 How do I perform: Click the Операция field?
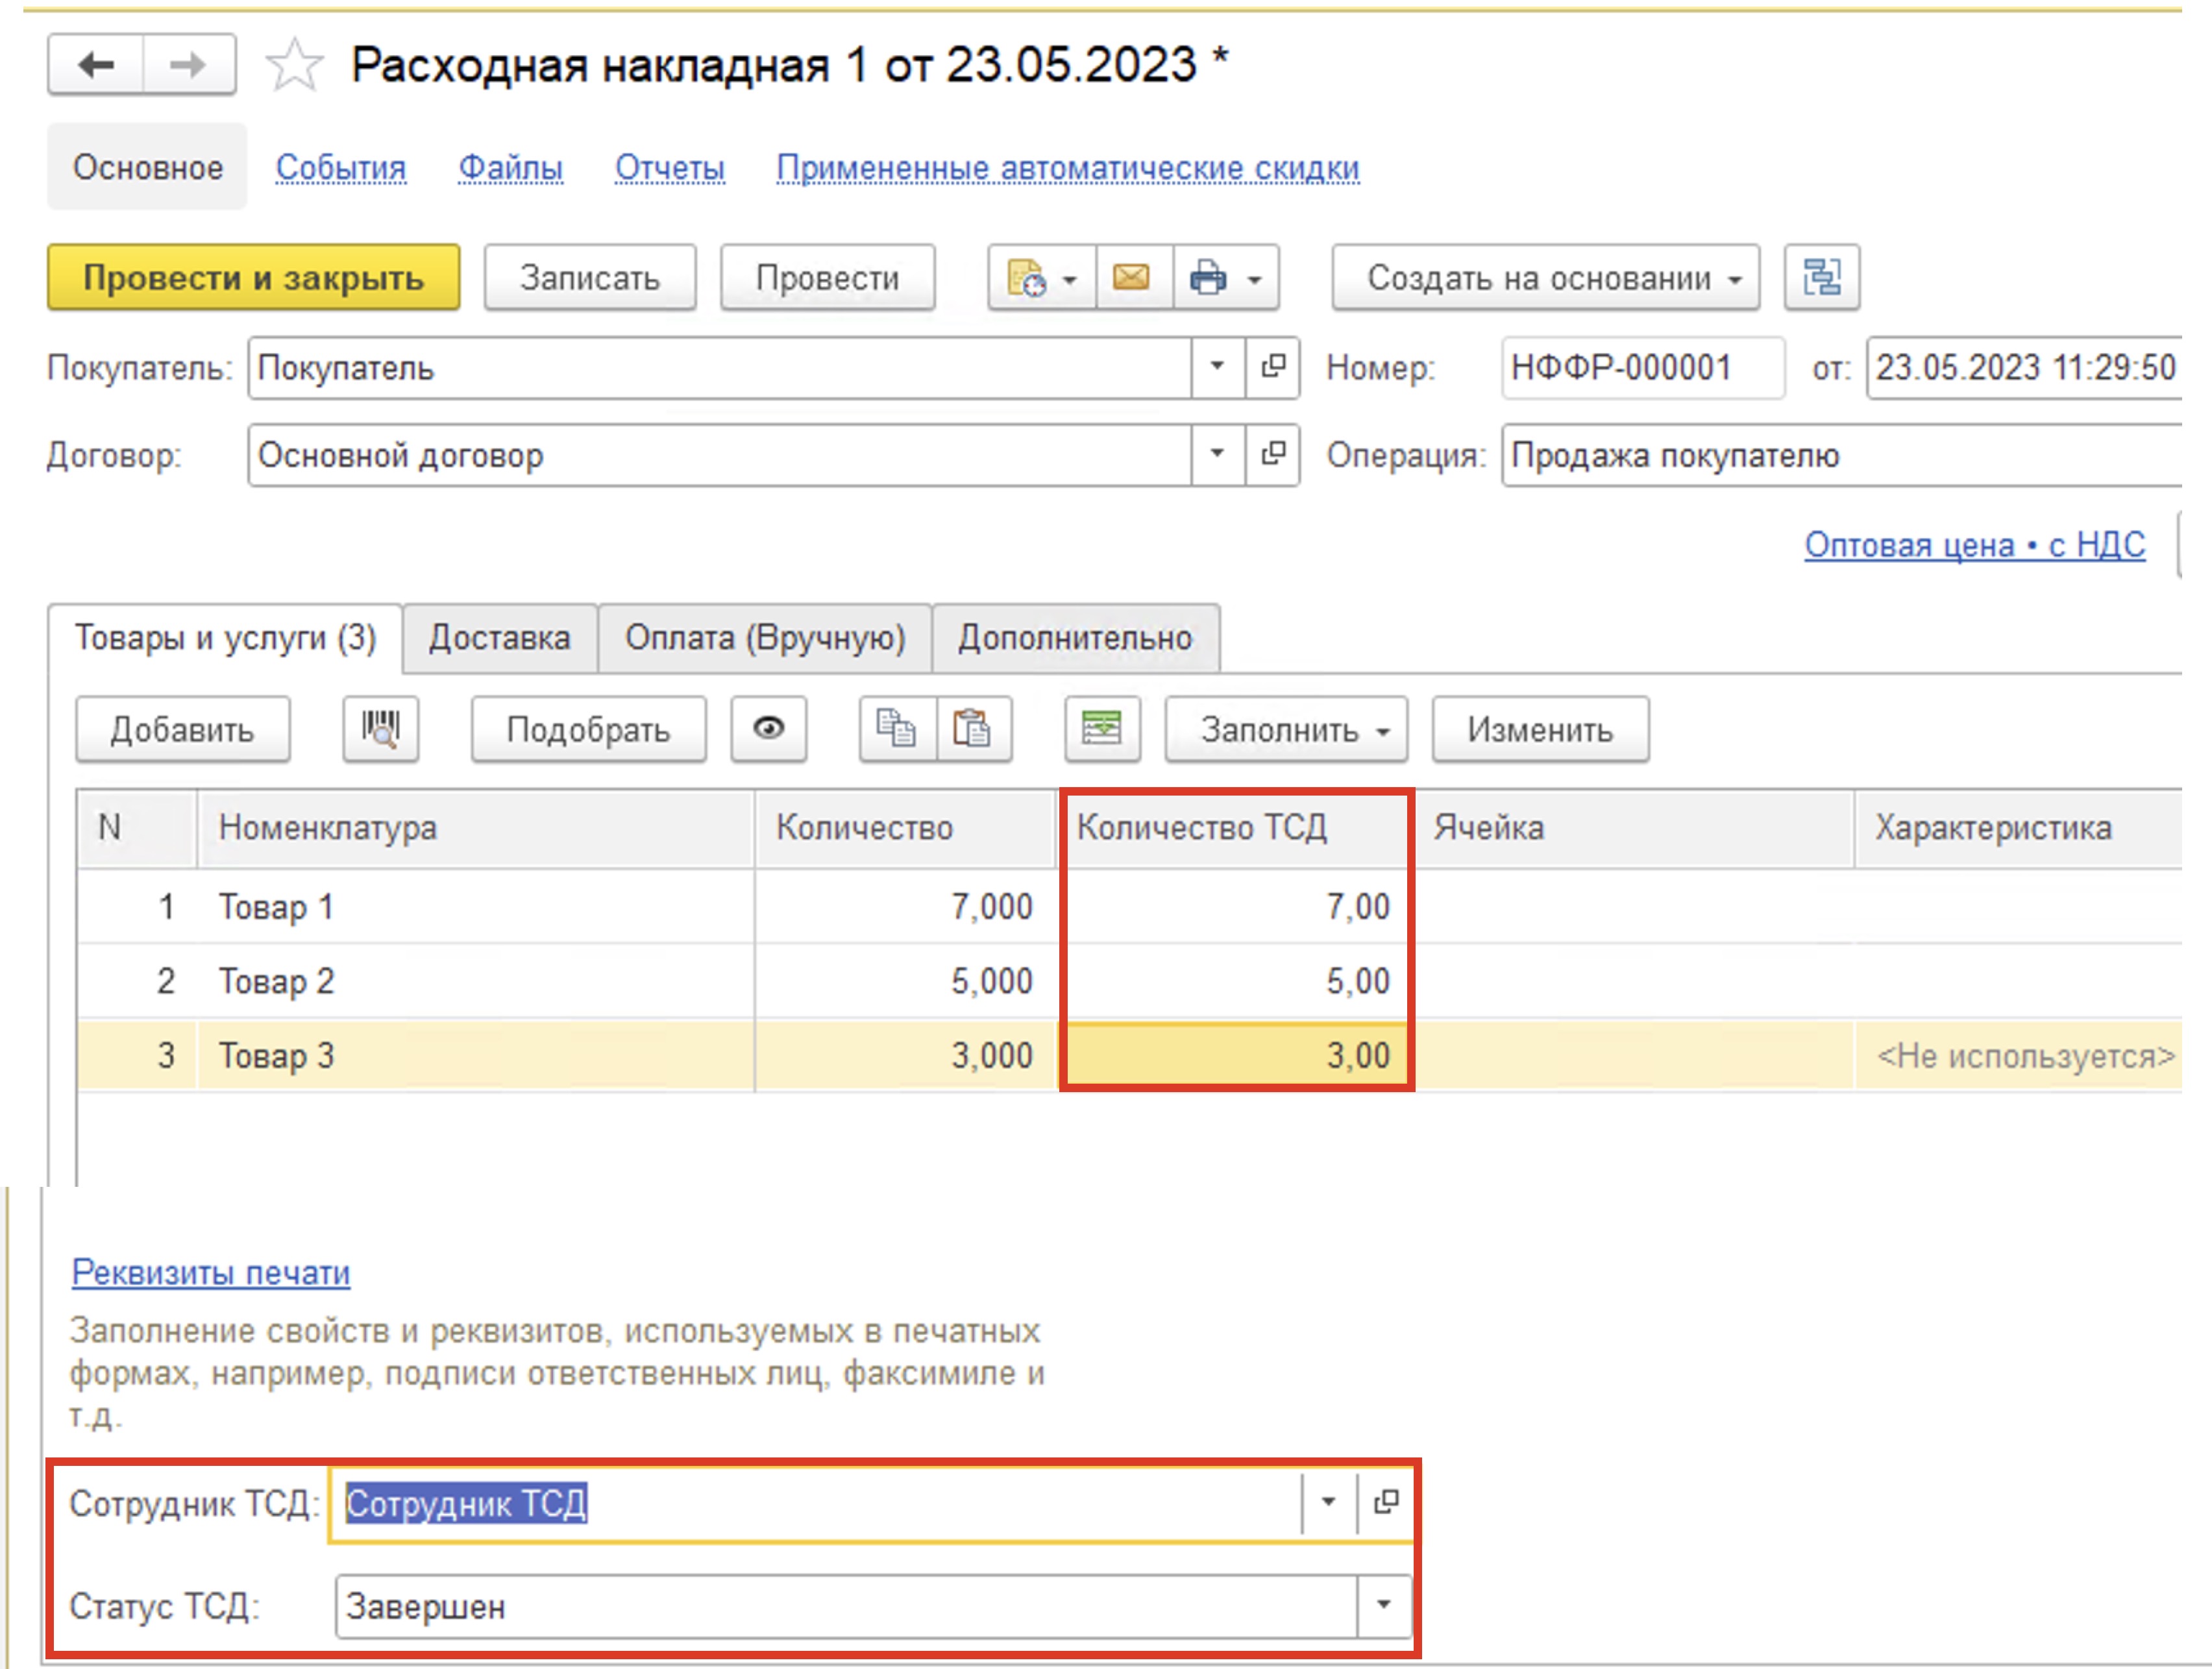point(1842,455)
